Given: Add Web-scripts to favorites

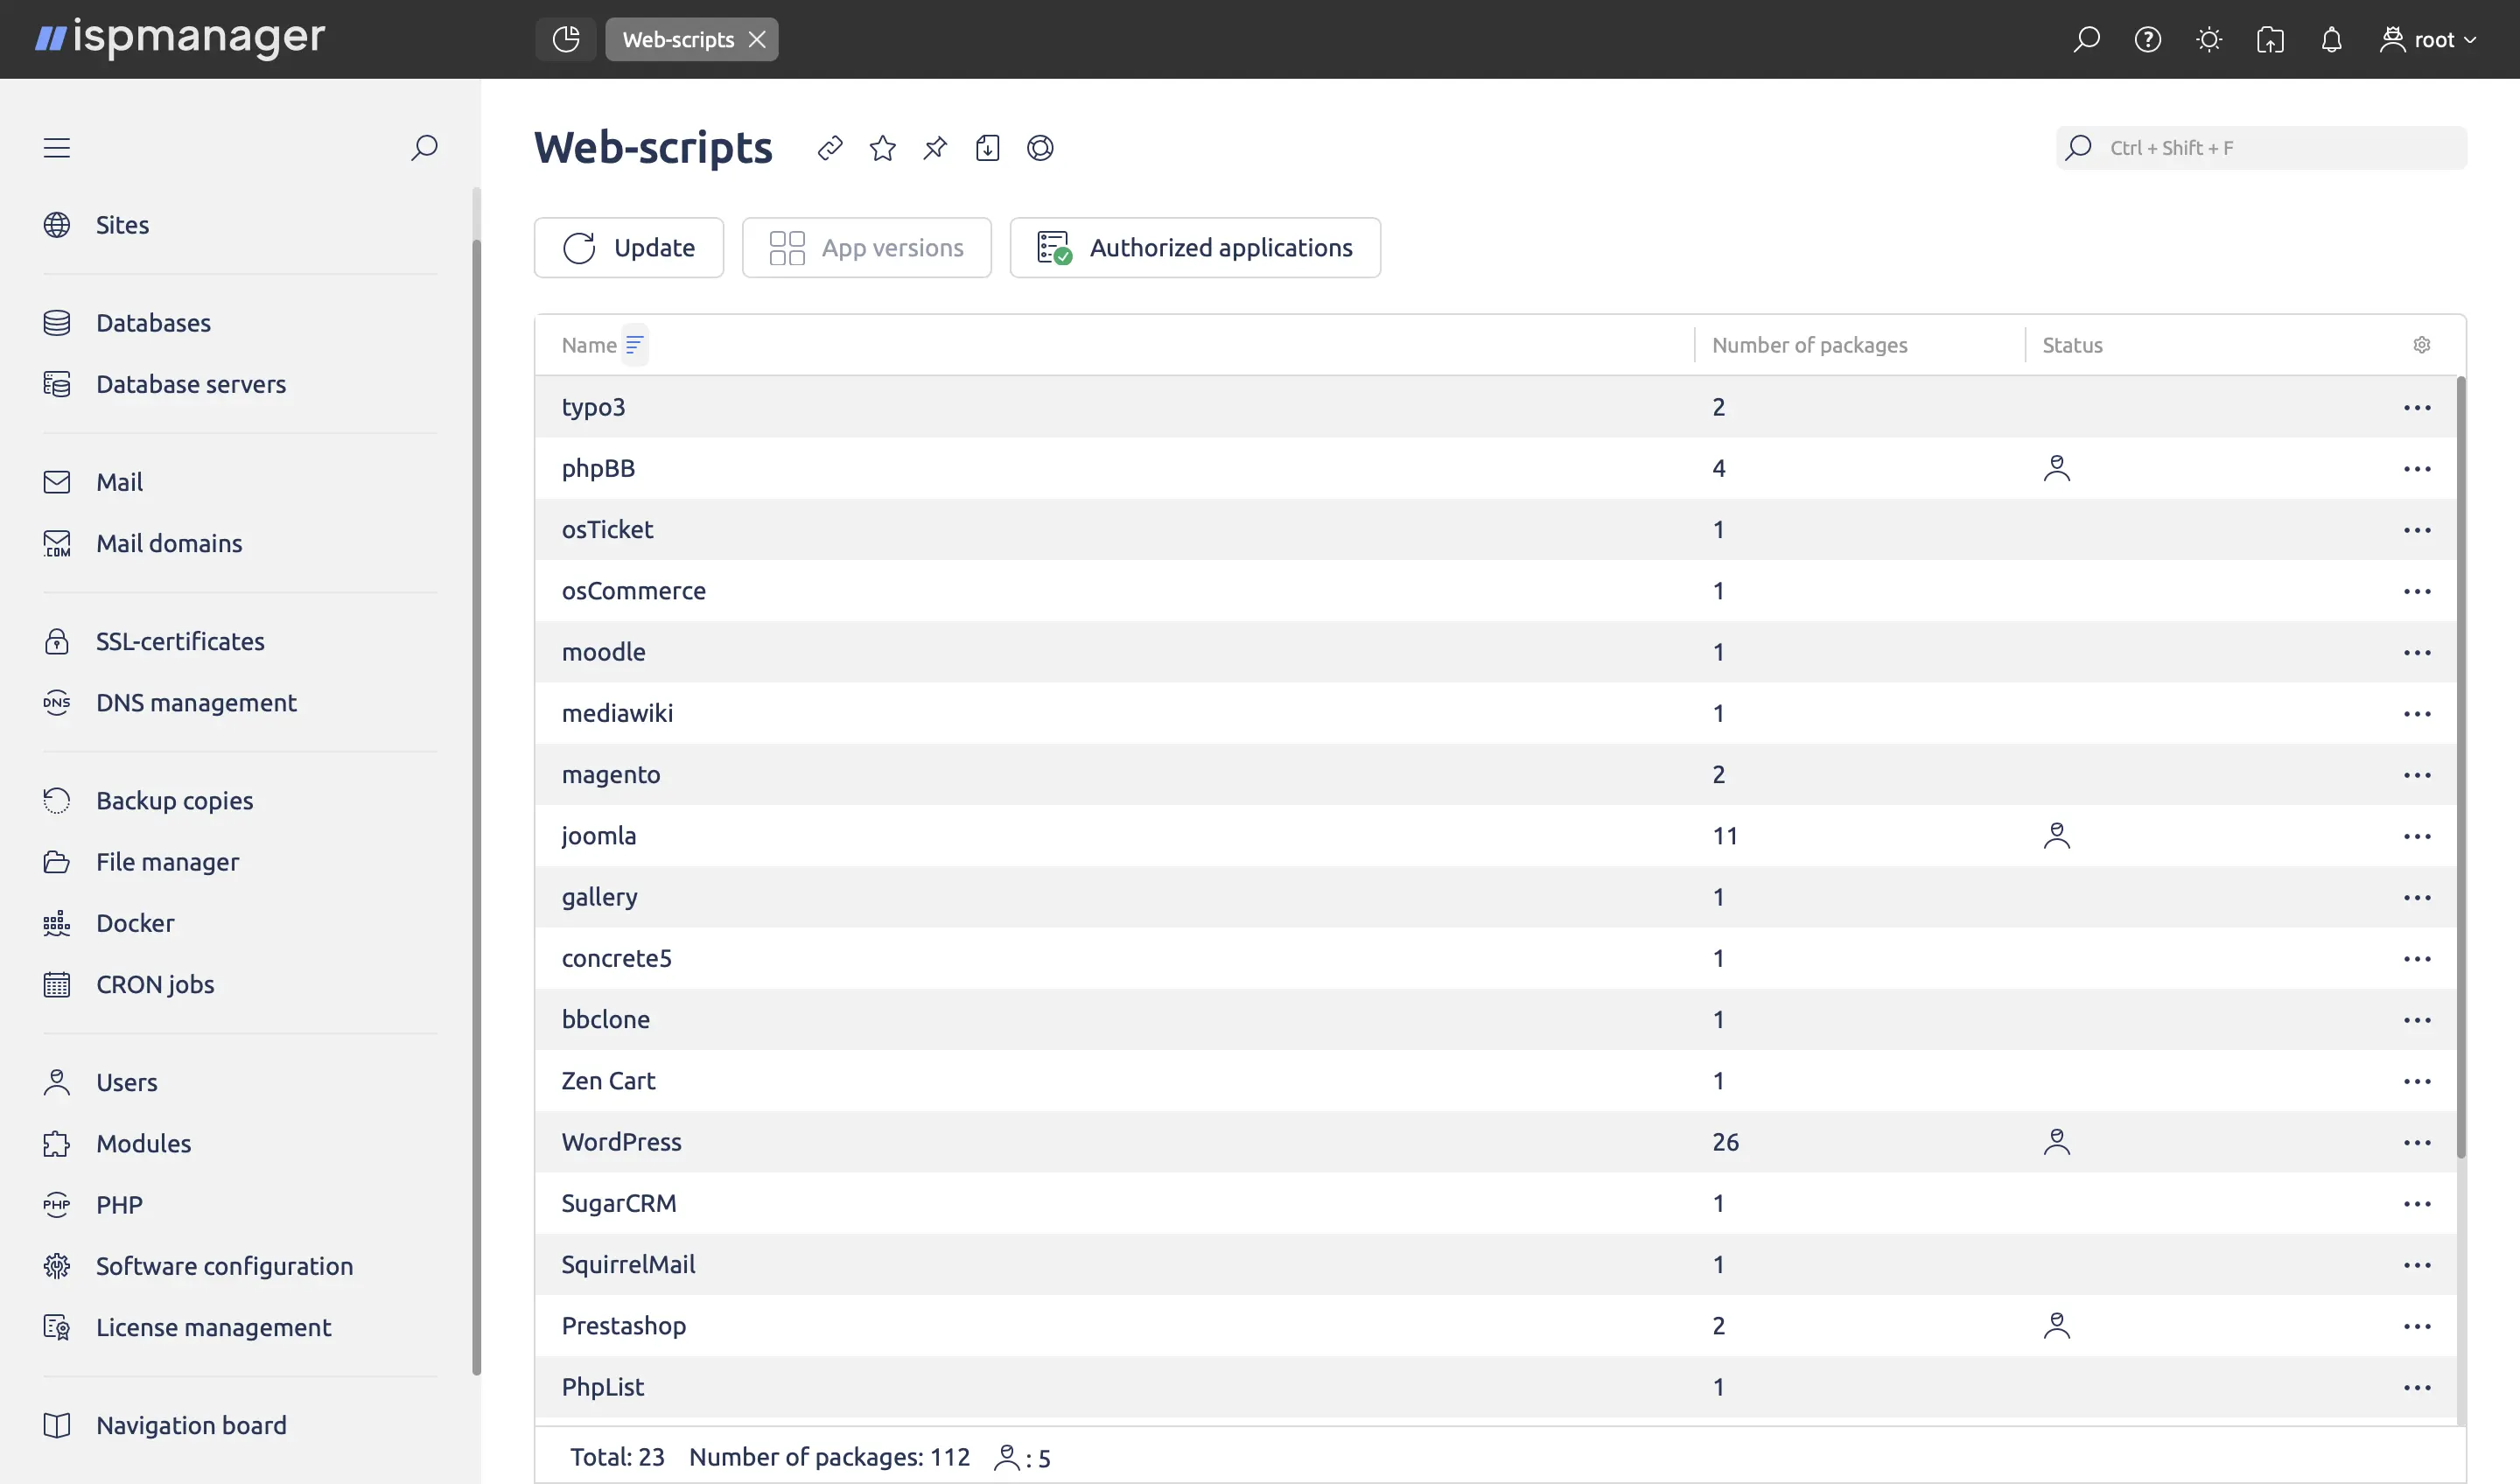Looking at the screenshot, I should point(882,147).
